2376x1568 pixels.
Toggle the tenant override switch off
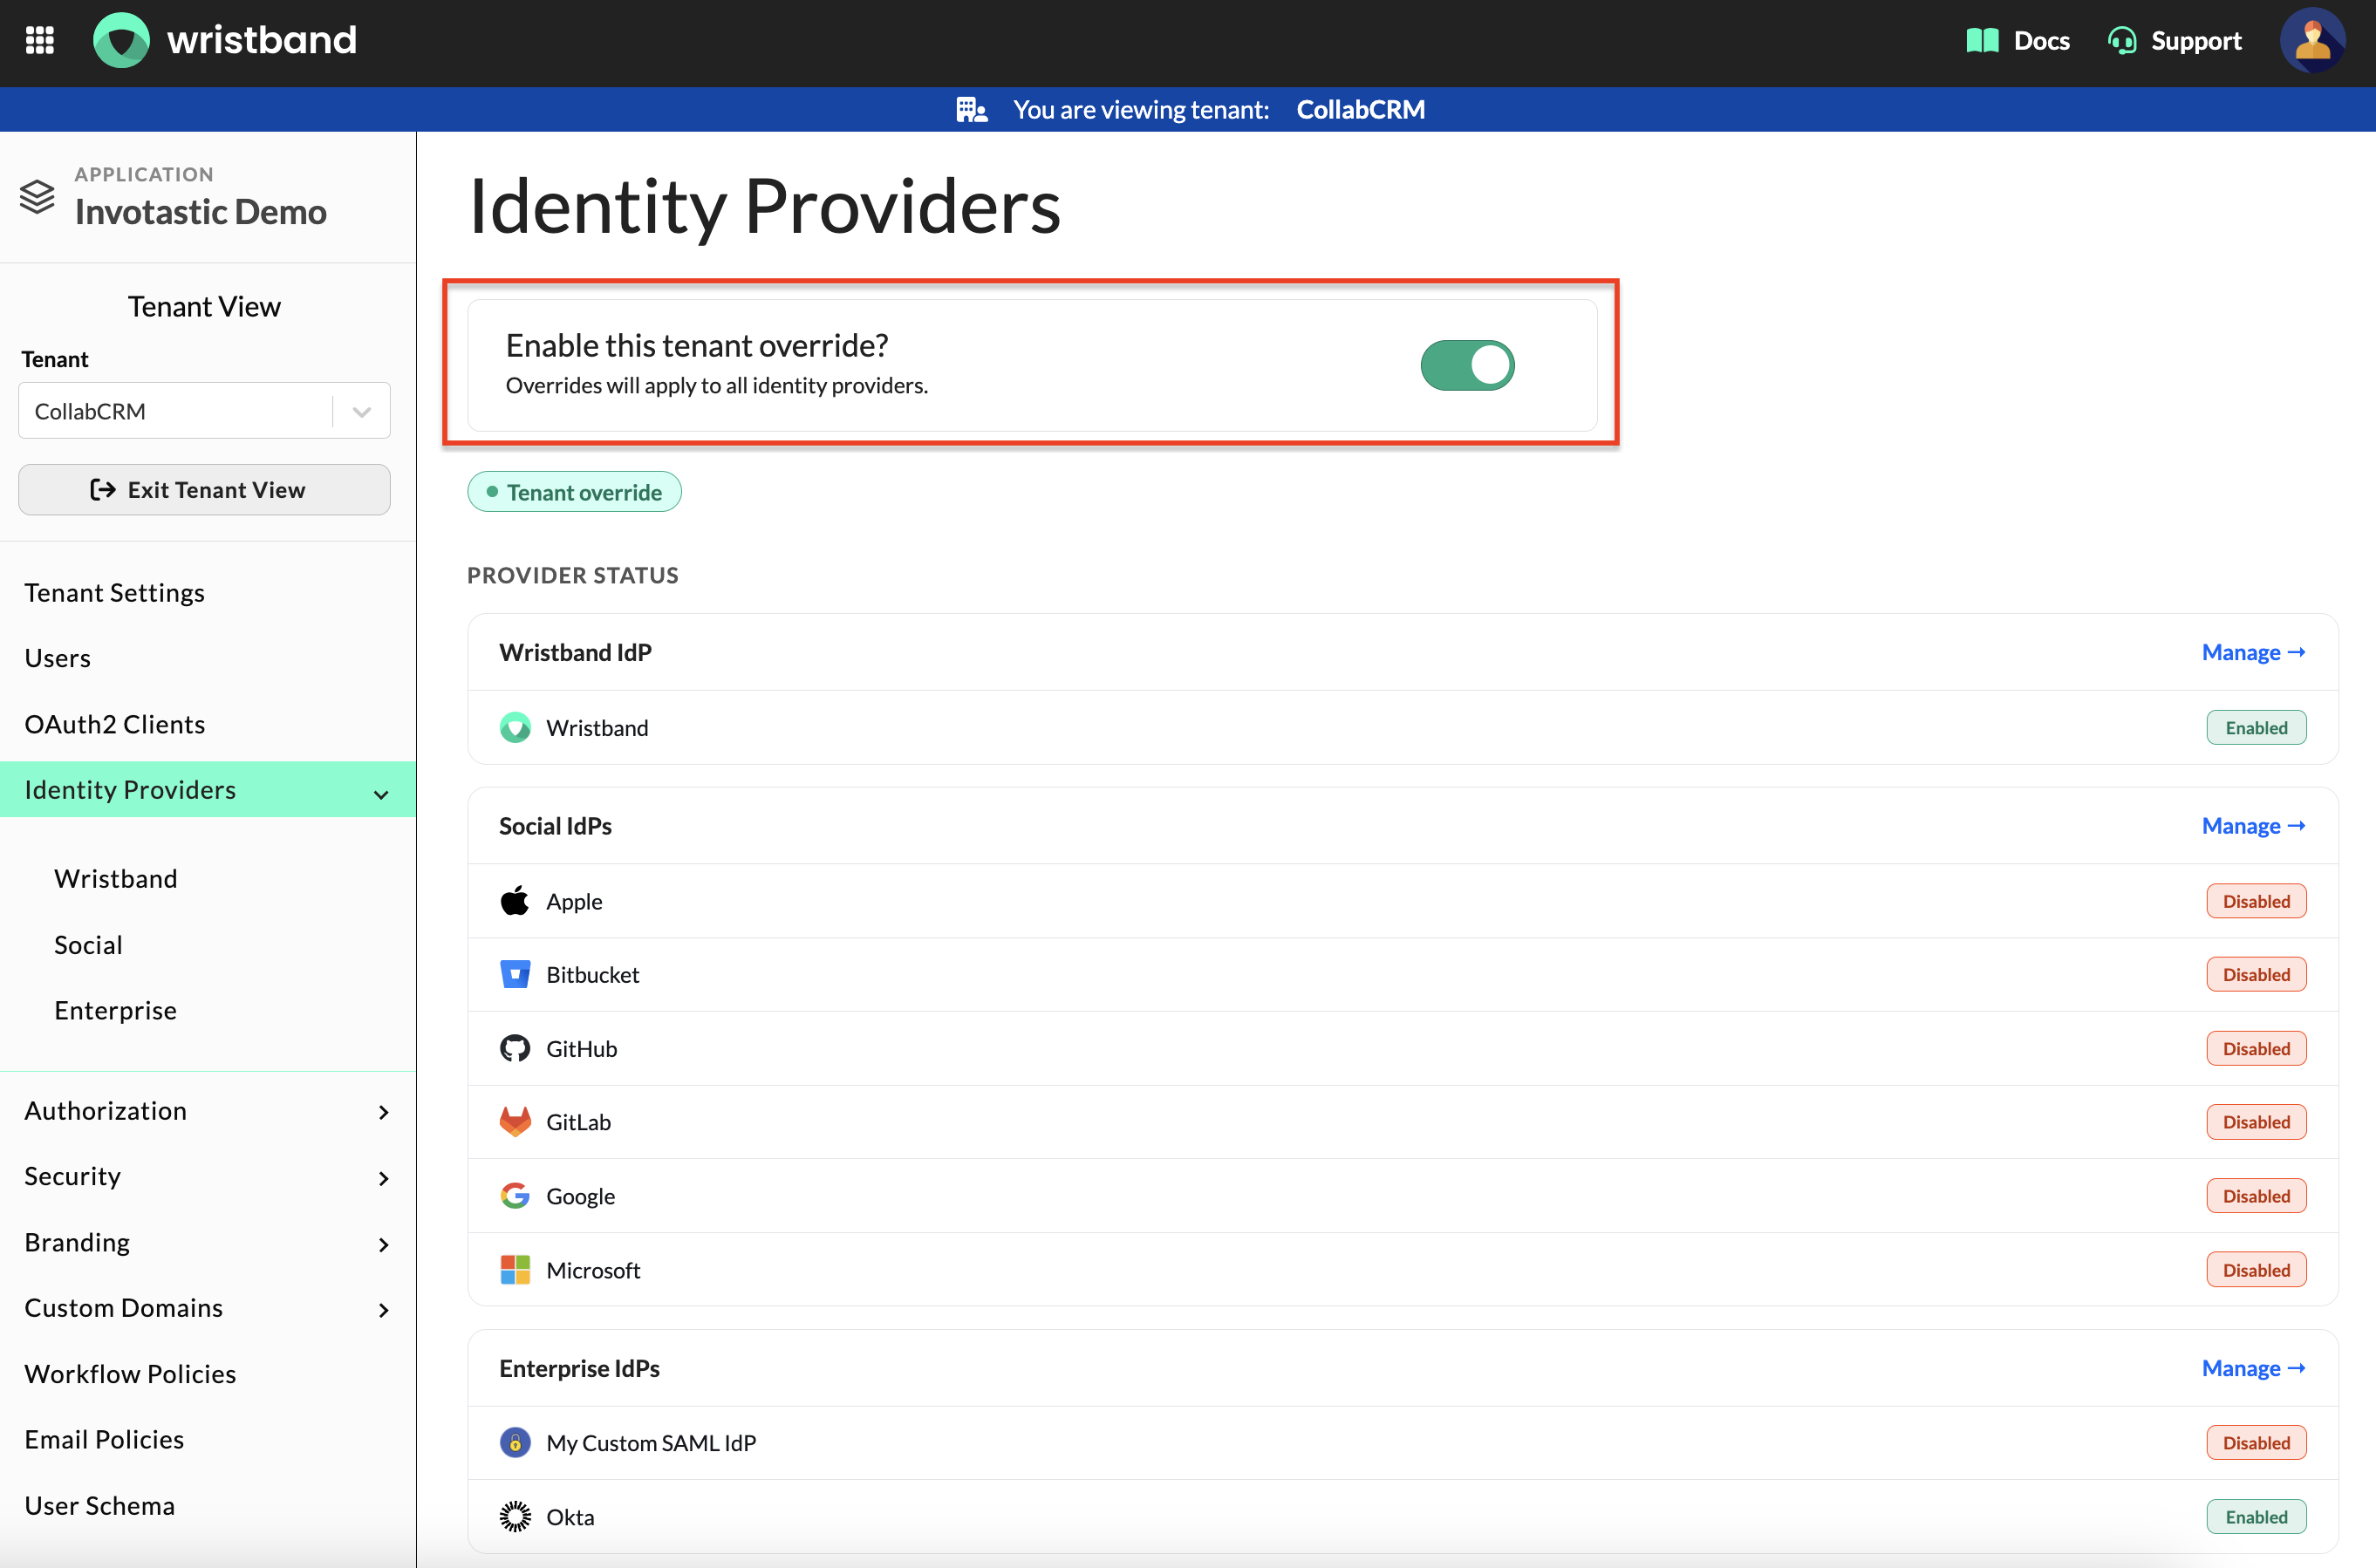pos(1467,365)
